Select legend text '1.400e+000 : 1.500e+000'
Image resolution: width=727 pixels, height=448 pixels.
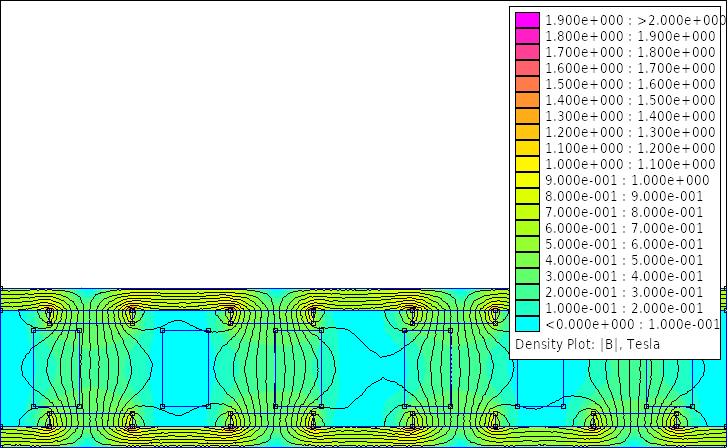point(630,100)
